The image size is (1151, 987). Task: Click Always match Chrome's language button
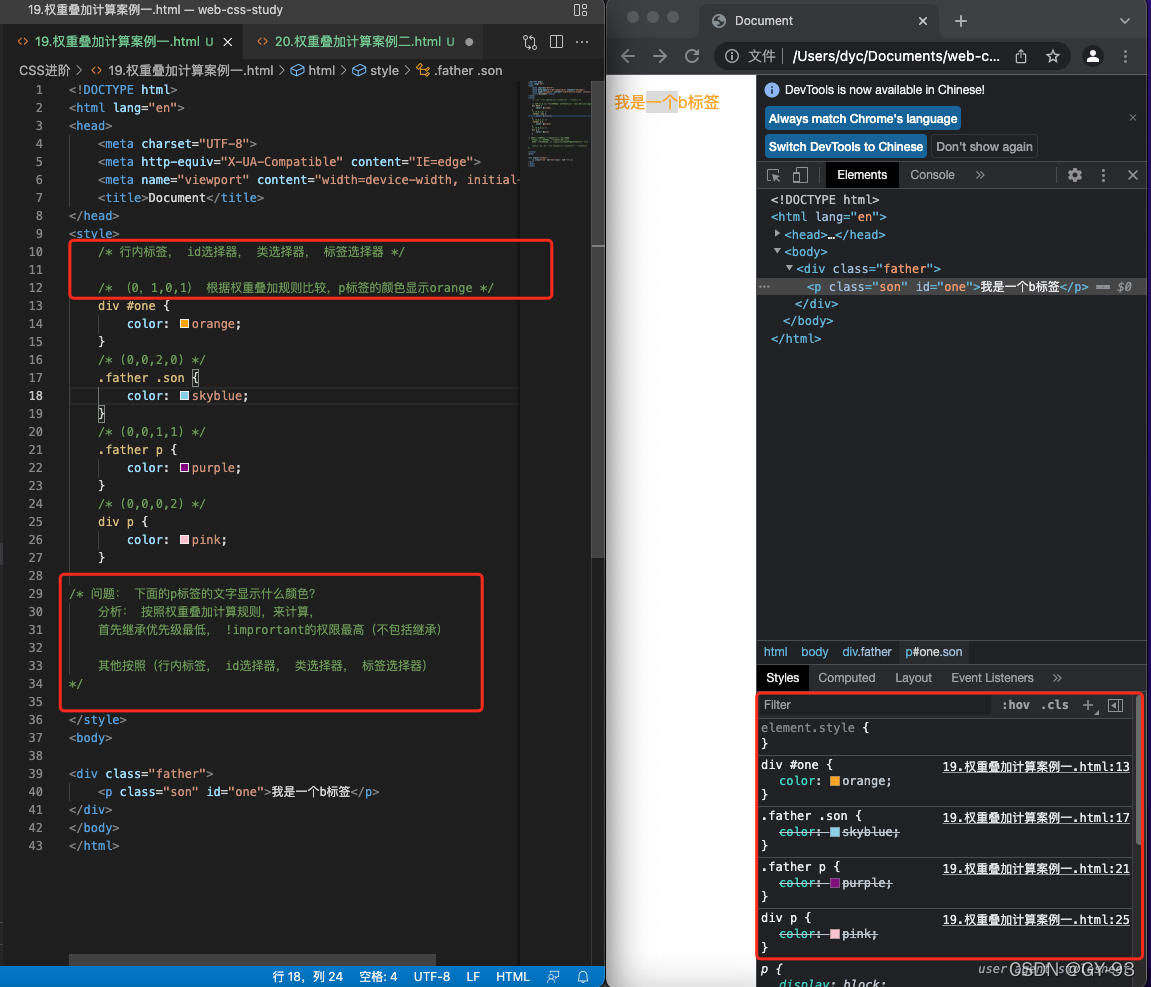(863, 119)
